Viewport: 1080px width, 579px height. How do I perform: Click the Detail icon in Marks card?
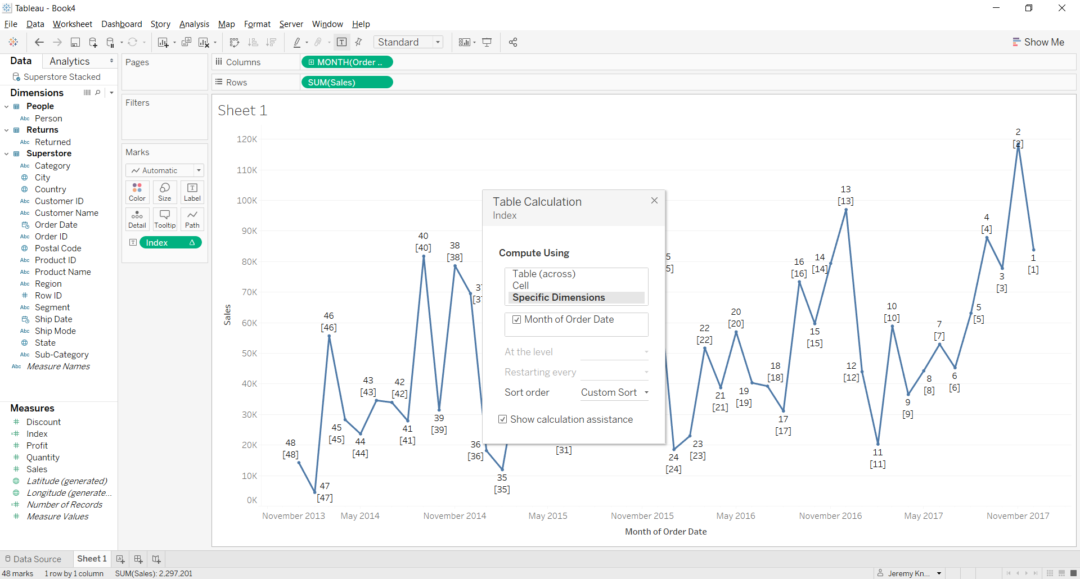pos(137,218)
